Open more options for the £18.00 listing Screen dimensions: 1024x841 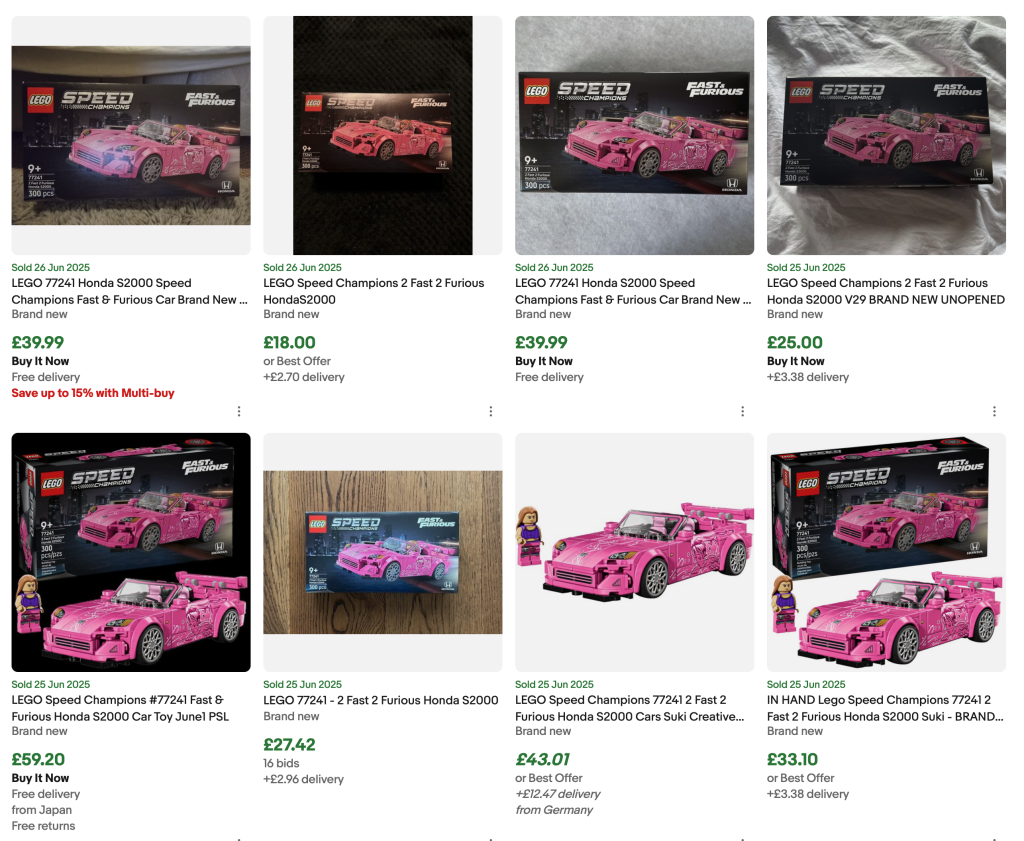491,411
